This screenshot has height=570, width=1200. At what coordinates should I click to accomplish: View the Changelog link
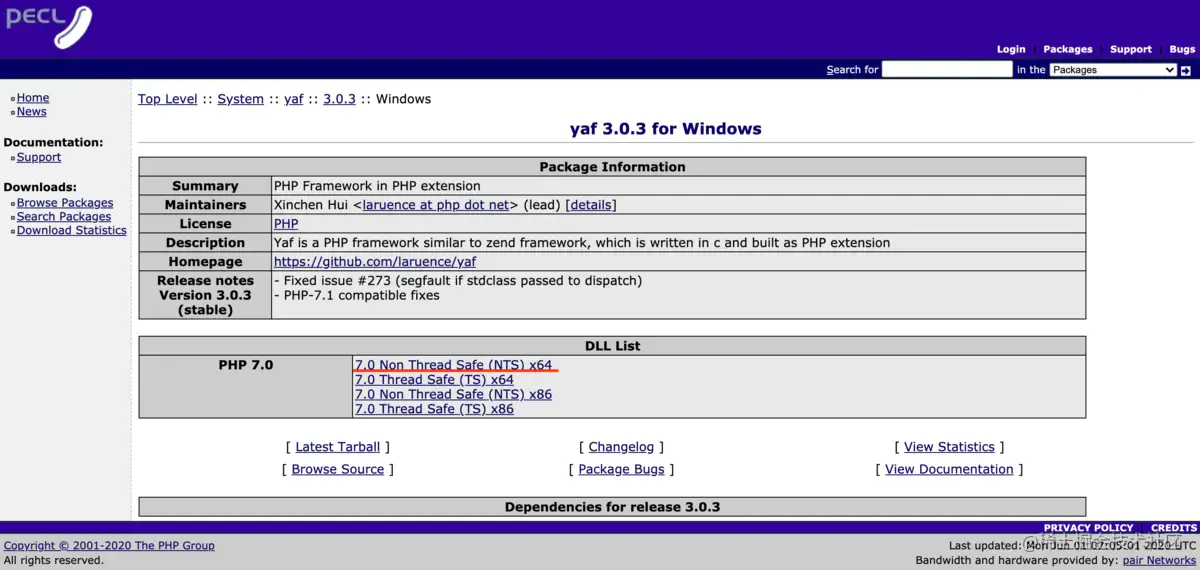621,447
